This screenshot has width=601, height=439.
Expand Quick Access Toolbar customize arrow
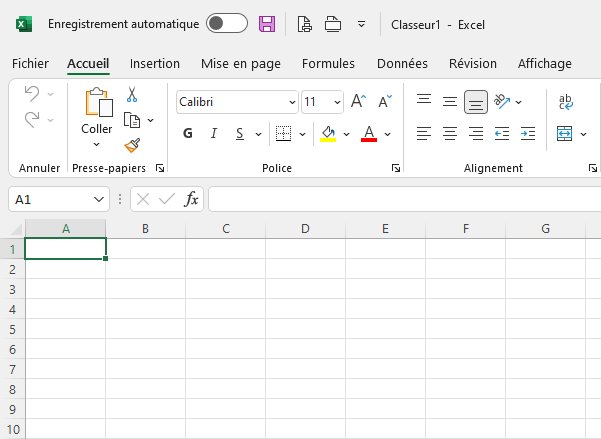point(361,25)
